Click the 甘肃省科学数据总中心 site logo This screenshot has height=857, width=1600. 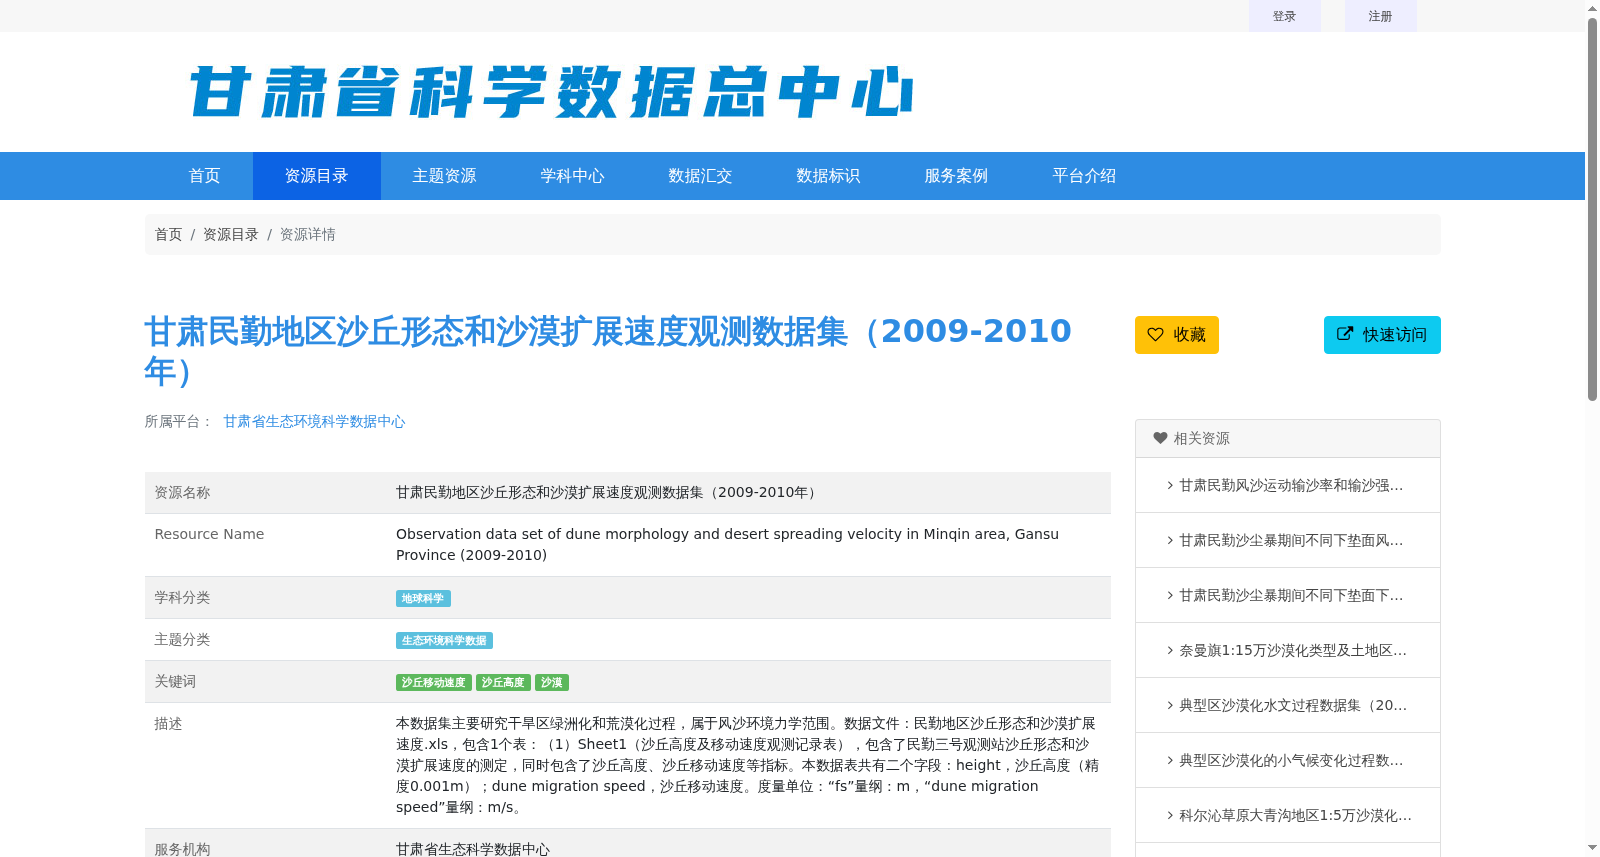(x=551, y=92)
